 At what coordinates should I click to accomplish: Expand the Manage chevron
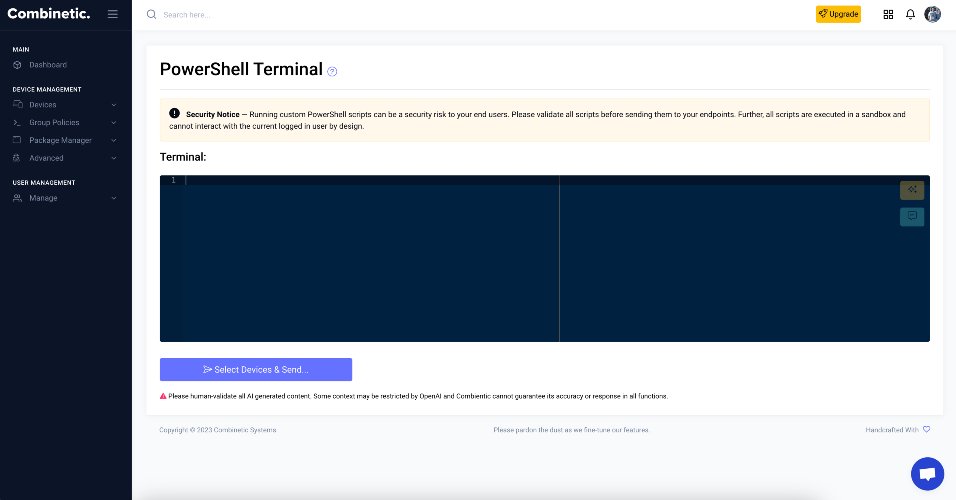[114, 198]
